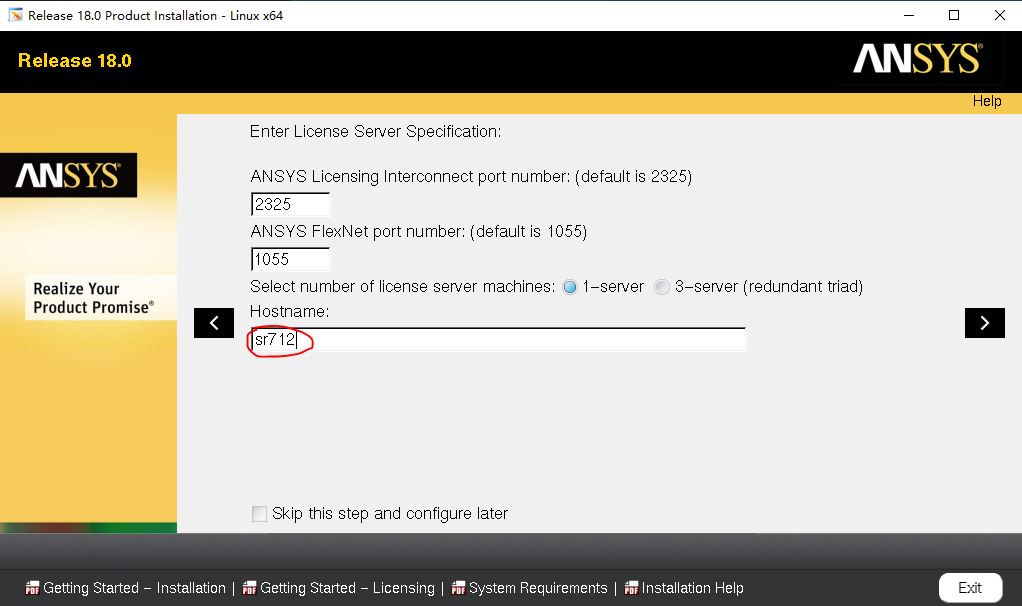Viewport: 1022px width, 606px height.
Task: Open the Help link
Action: click(x=987, y=101)
